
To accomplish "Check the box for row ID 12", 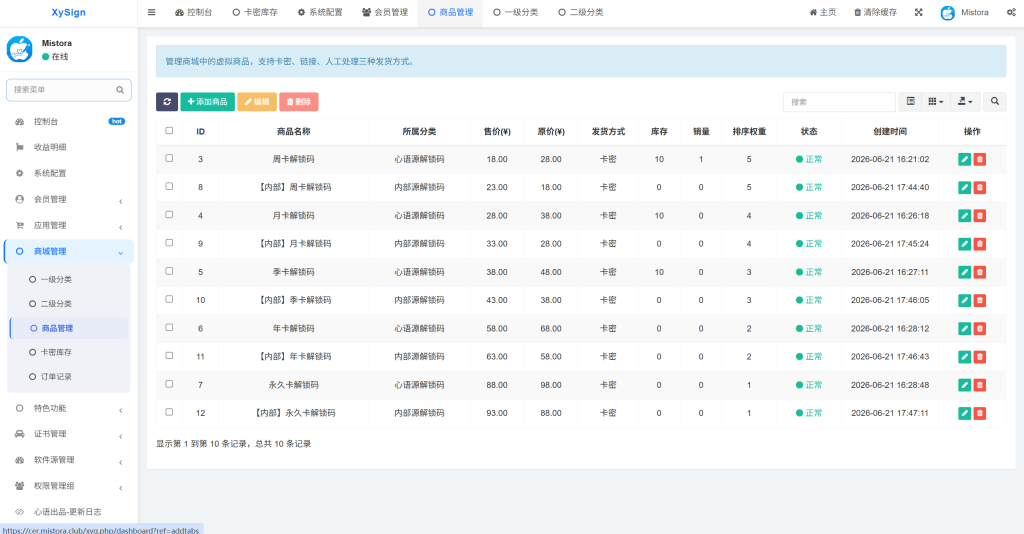I will (169, 412).
